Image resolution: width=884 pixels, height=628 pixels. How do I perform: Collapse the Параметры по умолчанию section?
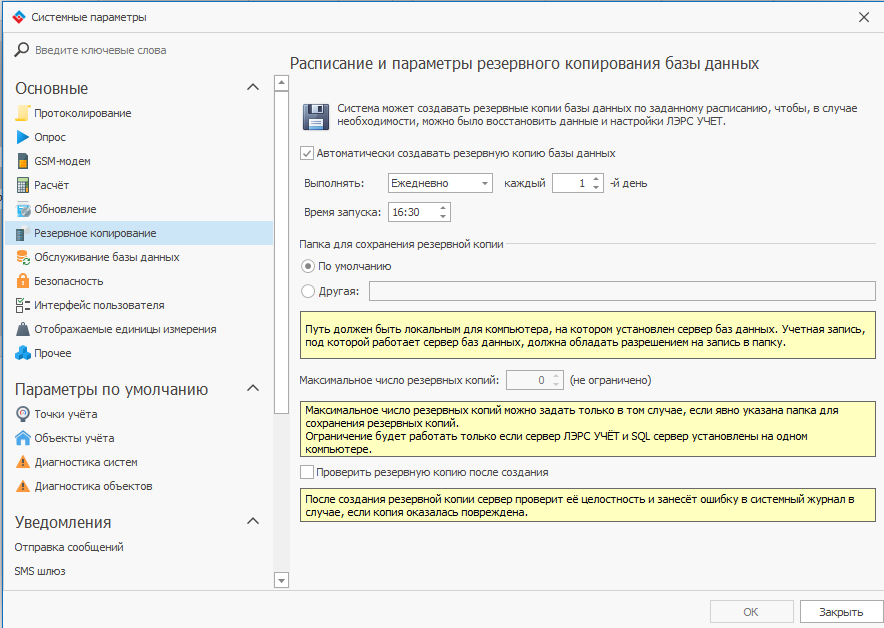(253, 388)
